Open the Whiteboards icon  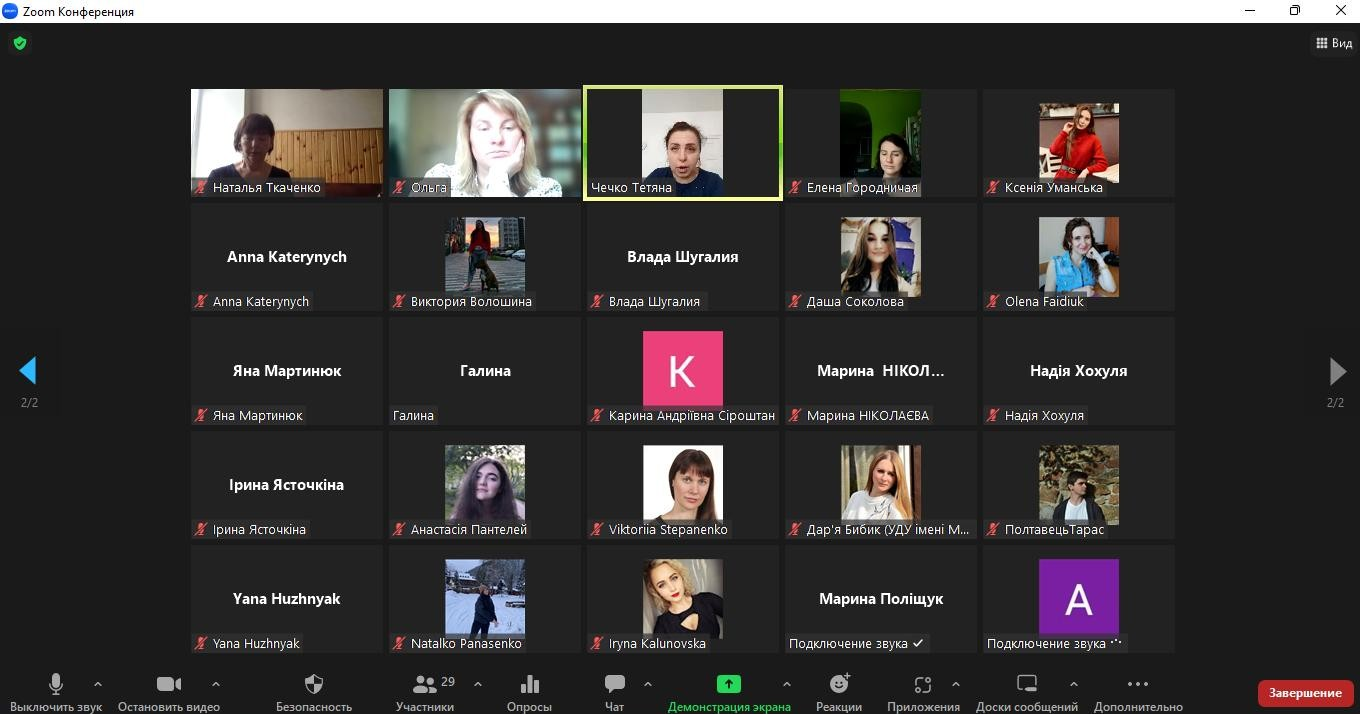(x=1026, y=685)
